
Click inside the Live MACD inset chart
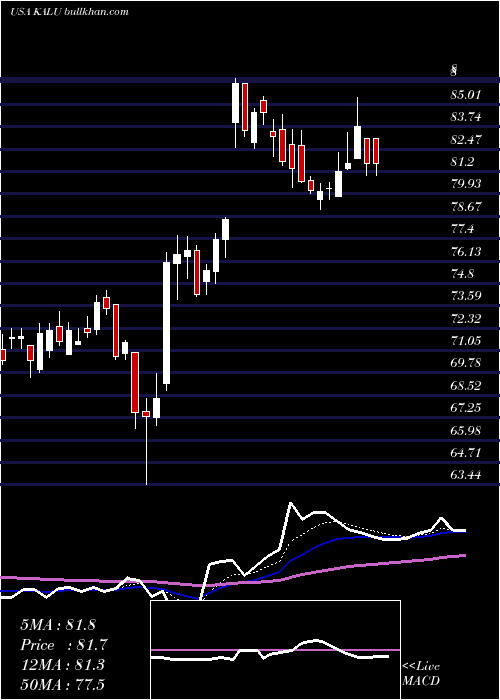click(x=275, y=650)
